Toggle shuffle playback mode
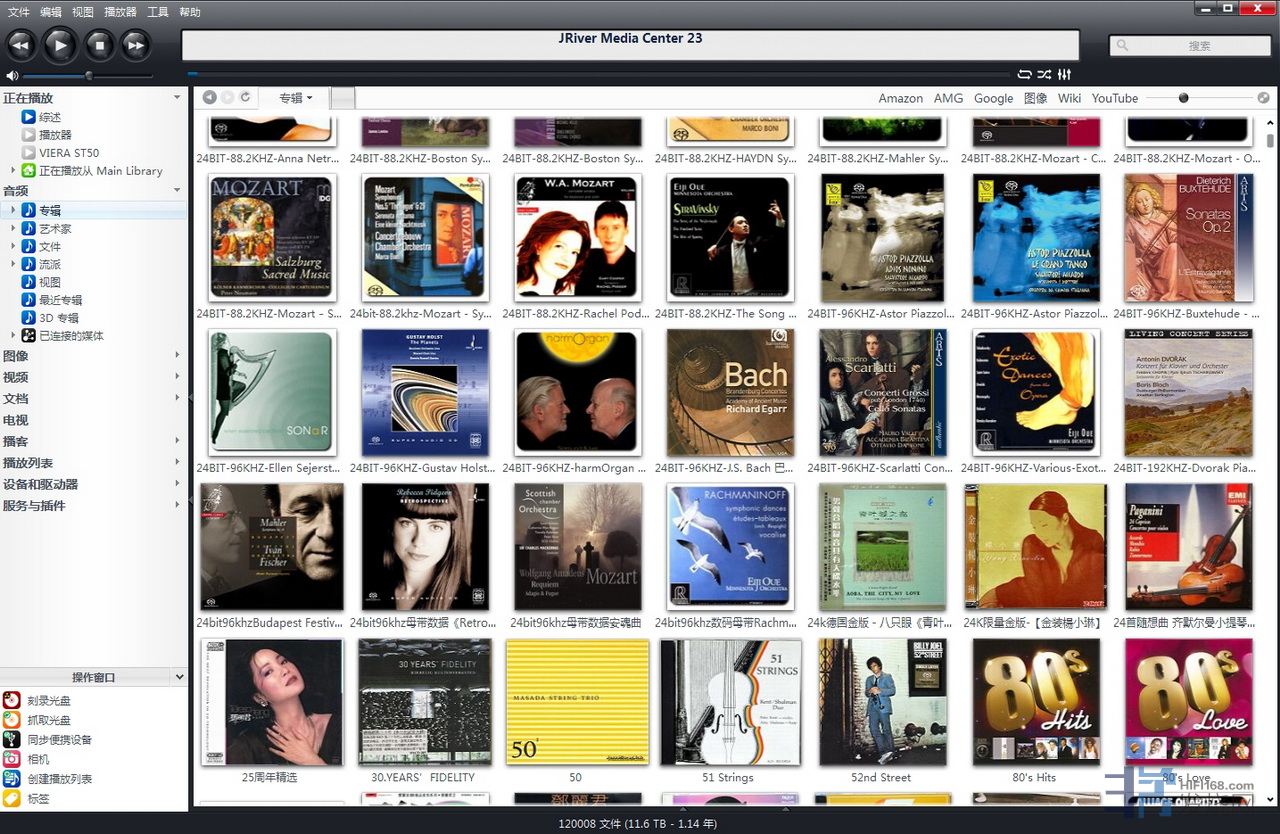This screenshot has width=1280, height=834. point(1044,75)
